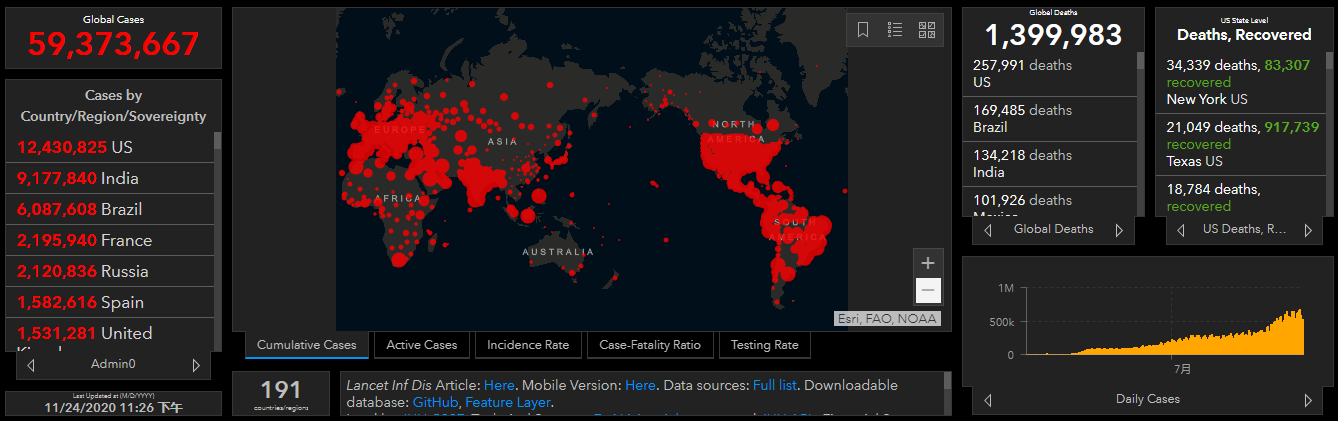Image resolution: width=1338 pixels, height=421 pixels.
Task: Click left arrow beside Daily Cases
Action: click(x=988, y=400)
